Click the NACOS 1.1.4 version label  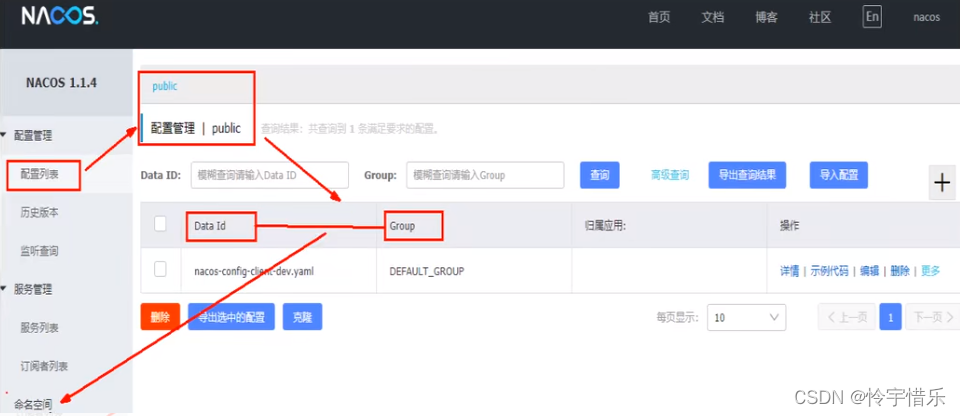tap(61, 83)
